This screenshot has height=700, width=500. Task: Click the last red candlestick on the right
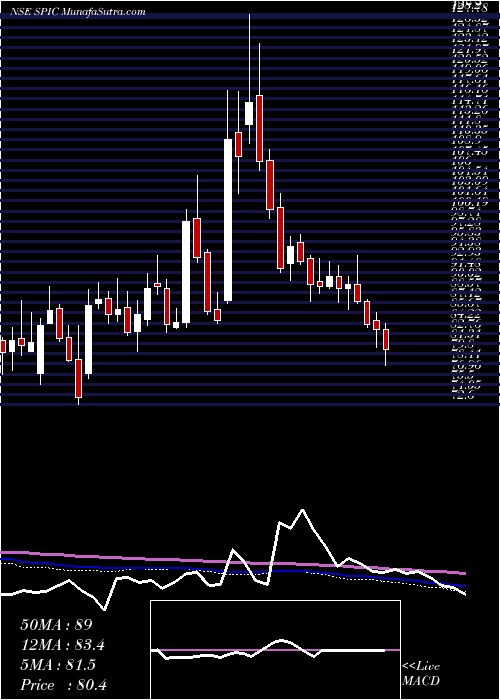[386, 339]
